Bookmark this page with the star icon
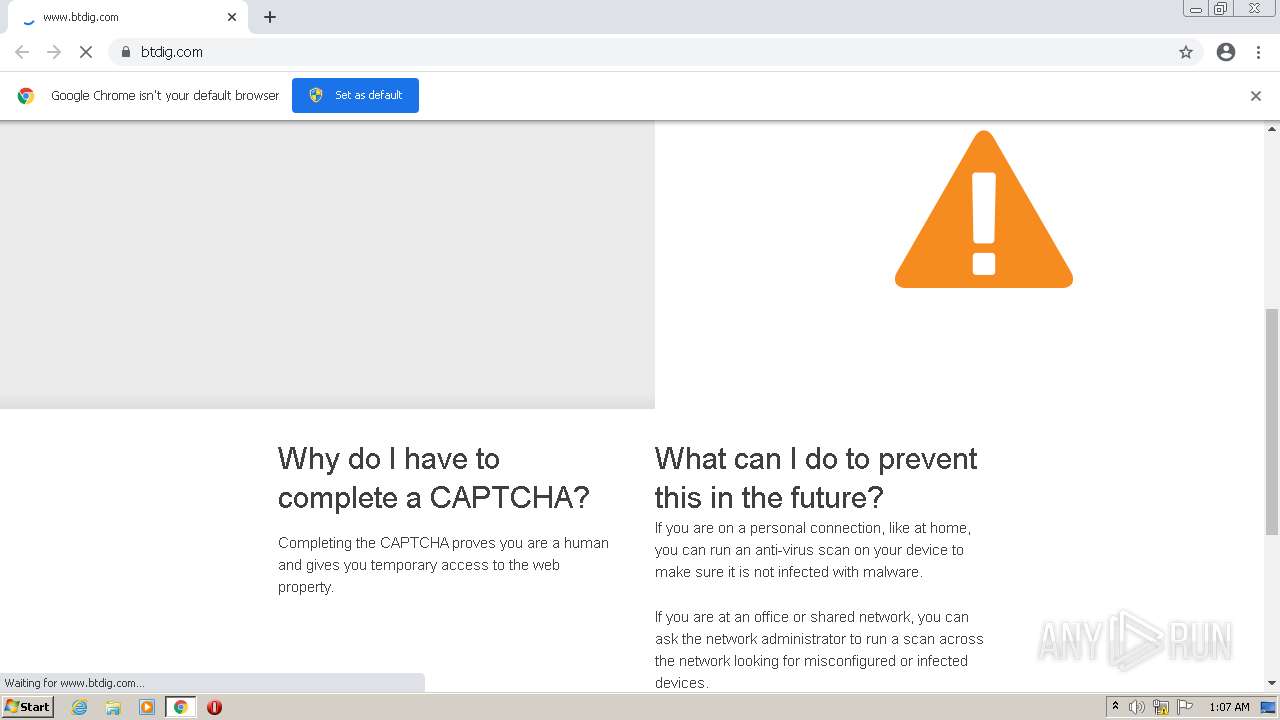Viewport: 1280px width, 720px height. tap(1186, 52)
